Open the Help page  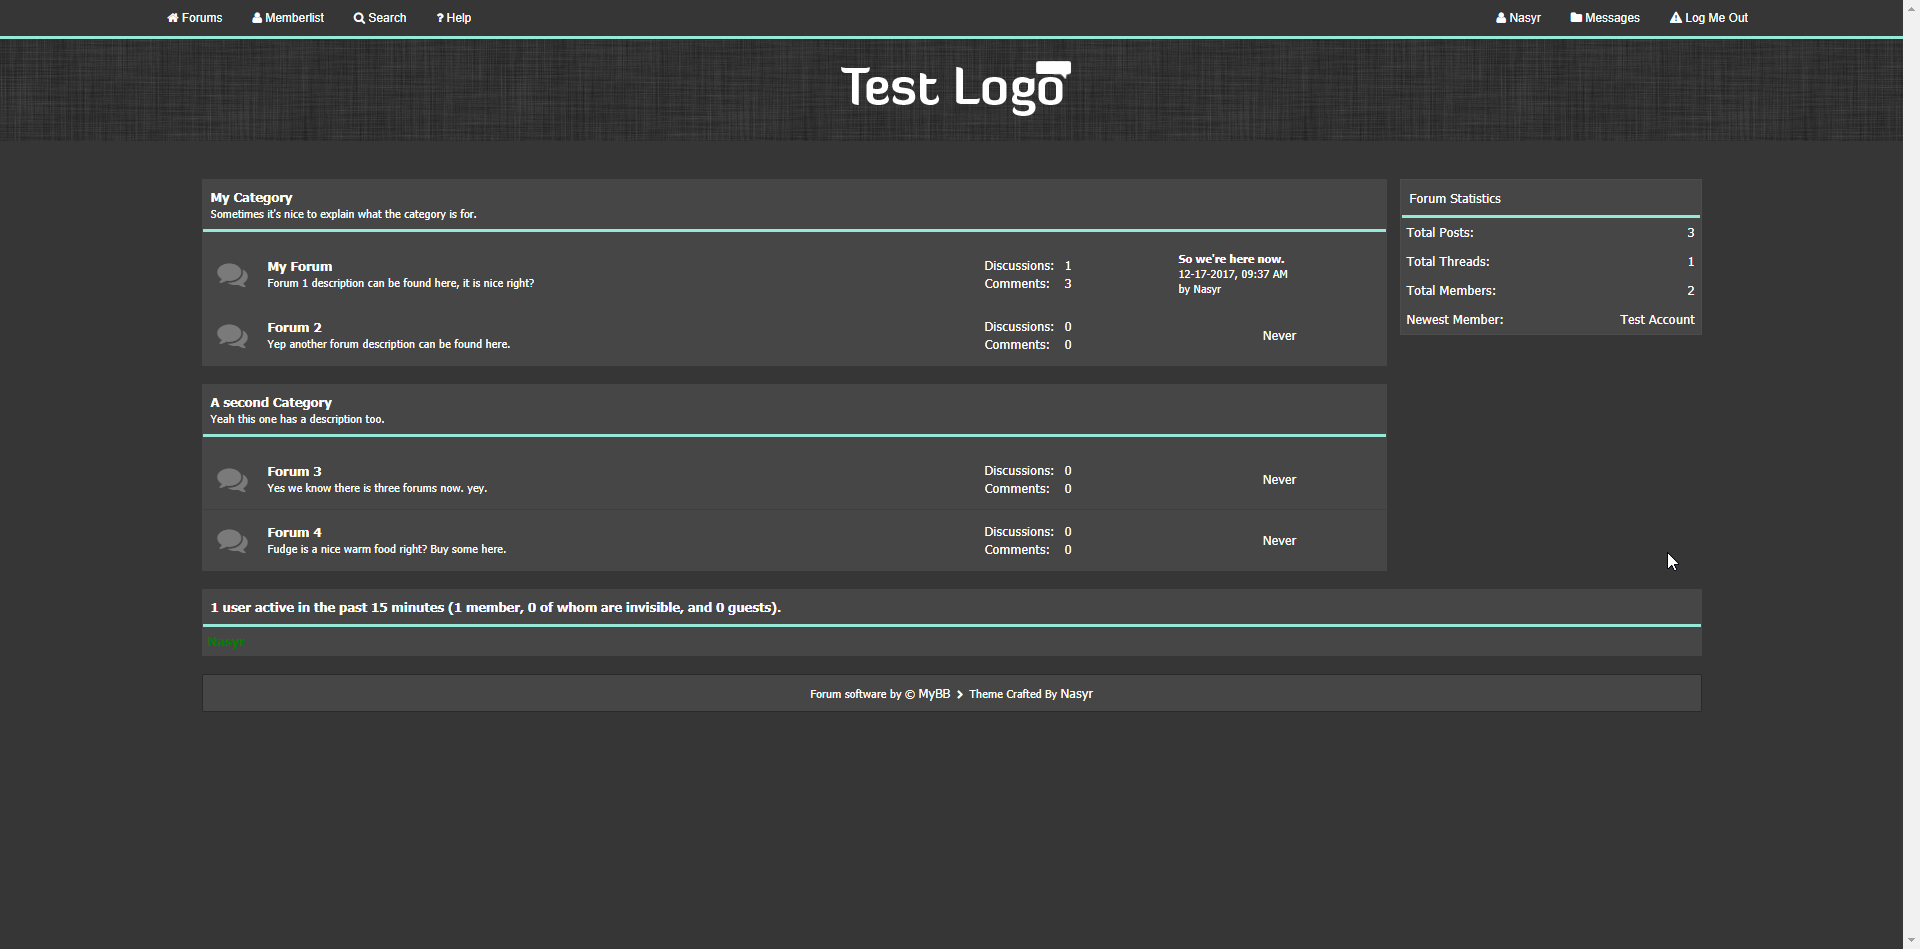click(454, 18)
